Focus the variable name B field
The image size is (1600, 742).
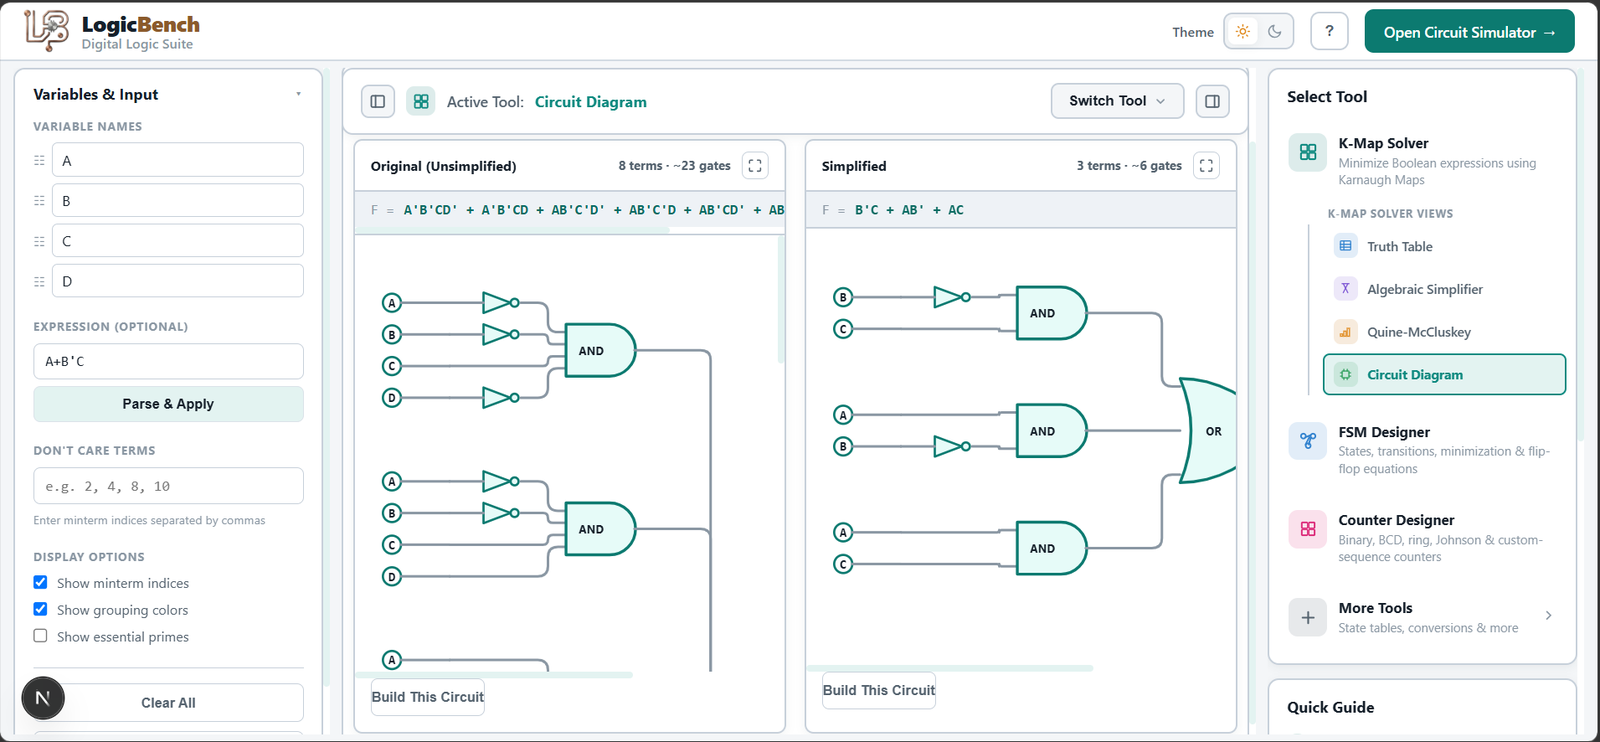coord(178,200)
